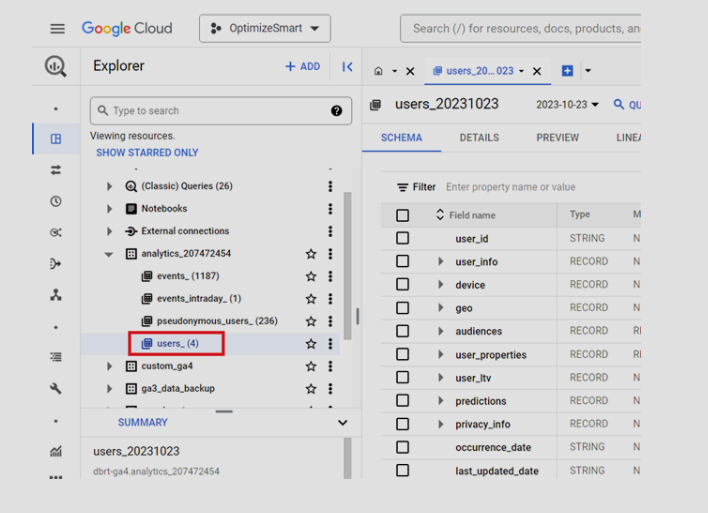Star the events_intraday_ (1) table

[311, 298]
